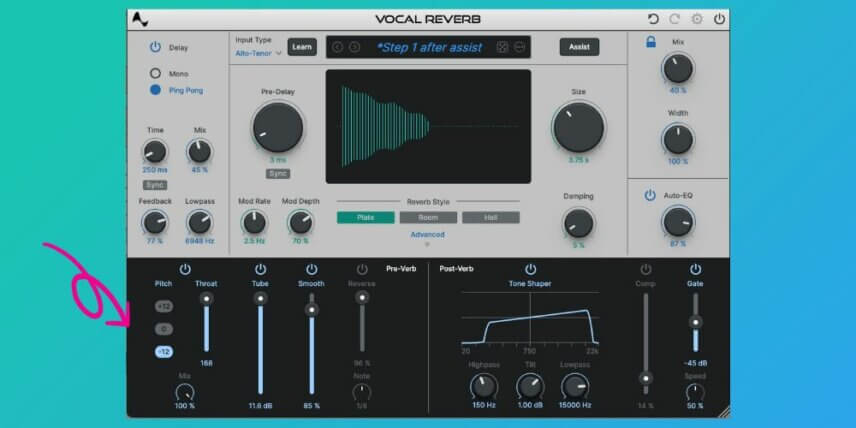Viewport: 856px width, 428px height.
Task: Toggle the Tube power button
Action: tap(260, 269)
